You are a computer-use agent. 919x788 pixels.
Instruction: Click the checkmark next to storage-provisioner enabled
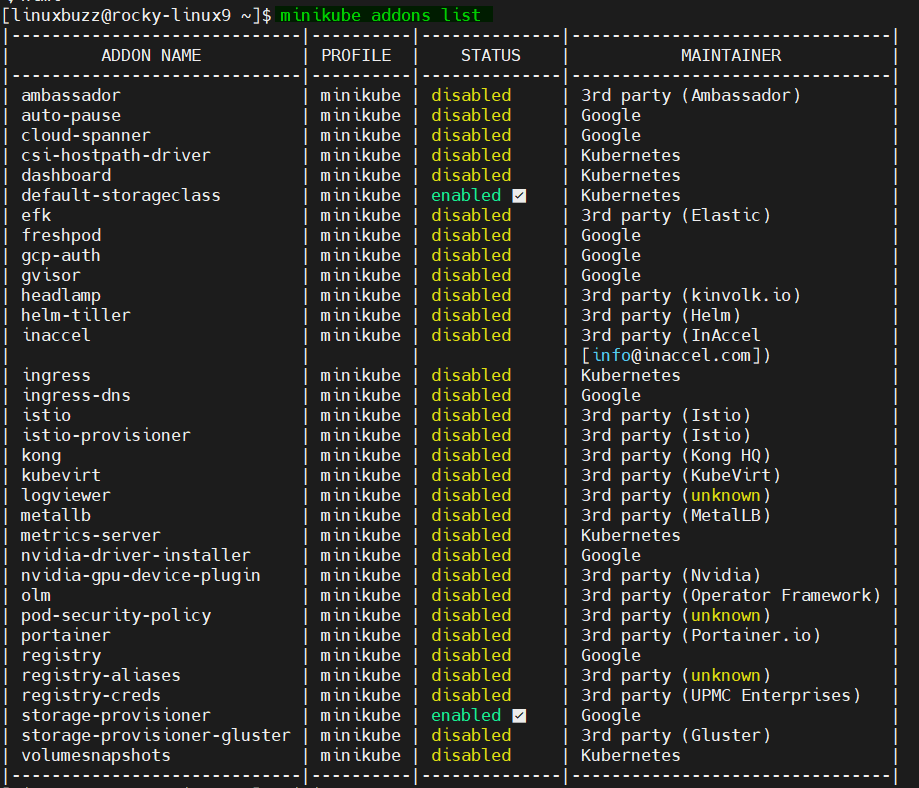tap(519, 716)
